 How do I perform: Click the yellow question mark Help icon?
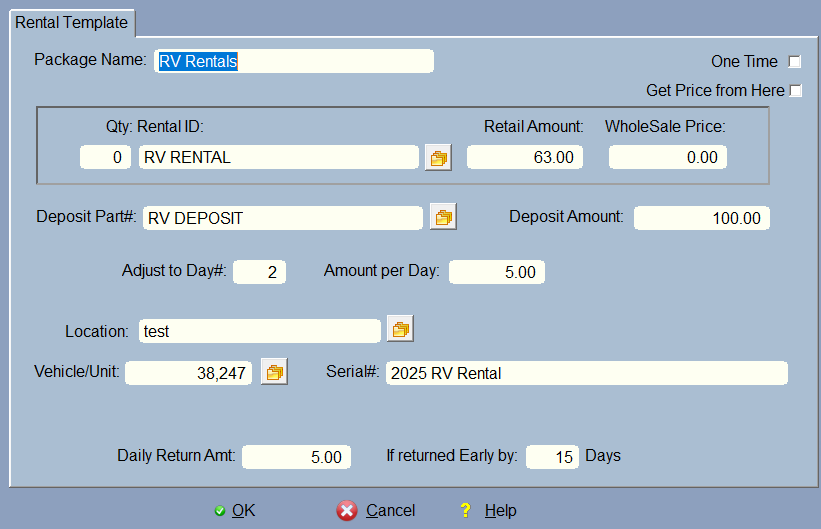point(465,510)
